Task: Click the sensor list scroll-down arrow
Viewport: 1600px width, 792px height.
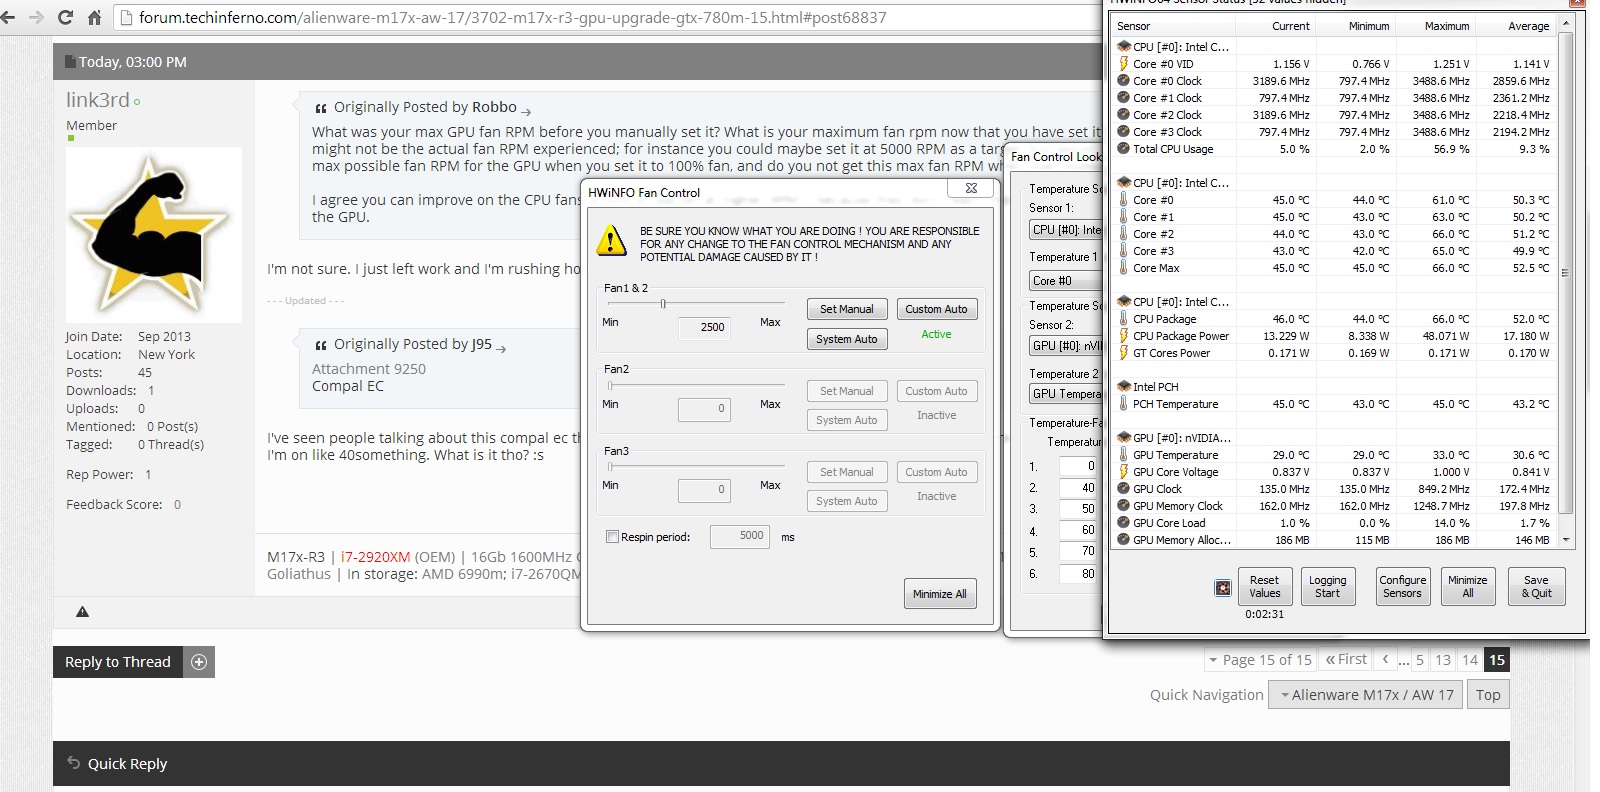Action: point(1566,540)
